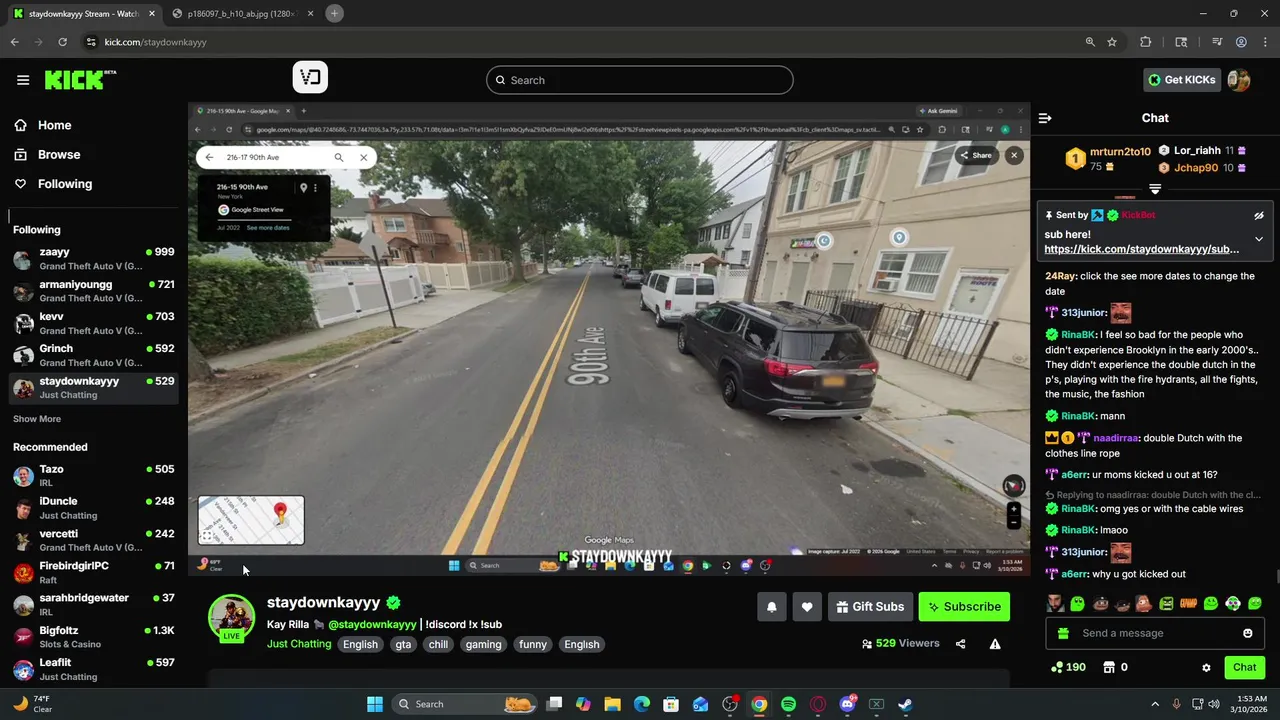Click the Subscribe button
Image resolution: width=1280 pixels, height=720 pixels.
(964, 607)
